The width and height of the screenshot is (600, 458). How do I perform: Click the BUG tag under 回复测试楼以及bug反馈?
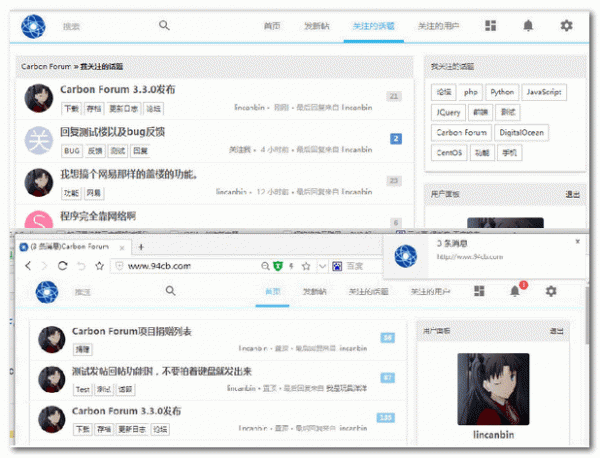(x=72, y=151)
